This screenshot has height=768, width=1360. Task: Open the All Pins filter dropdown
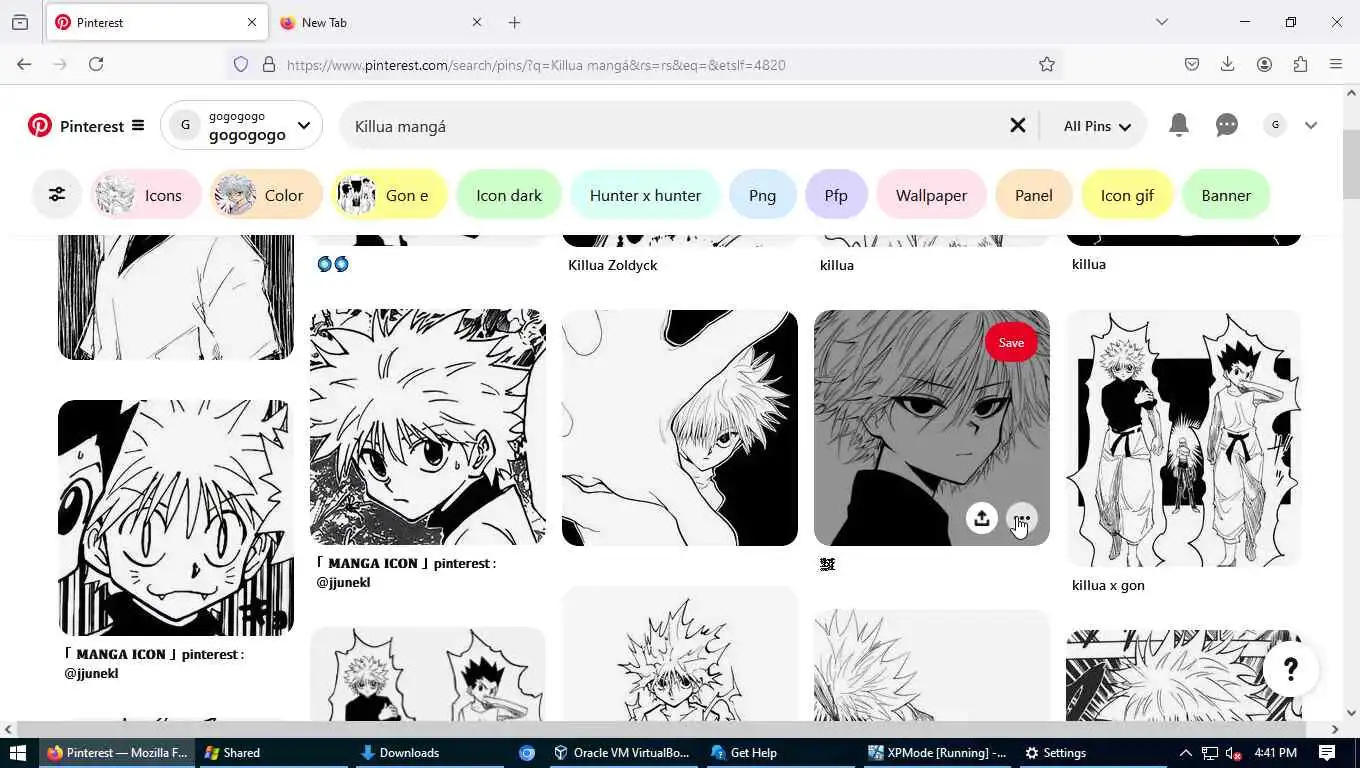[x=1097, y=126]
